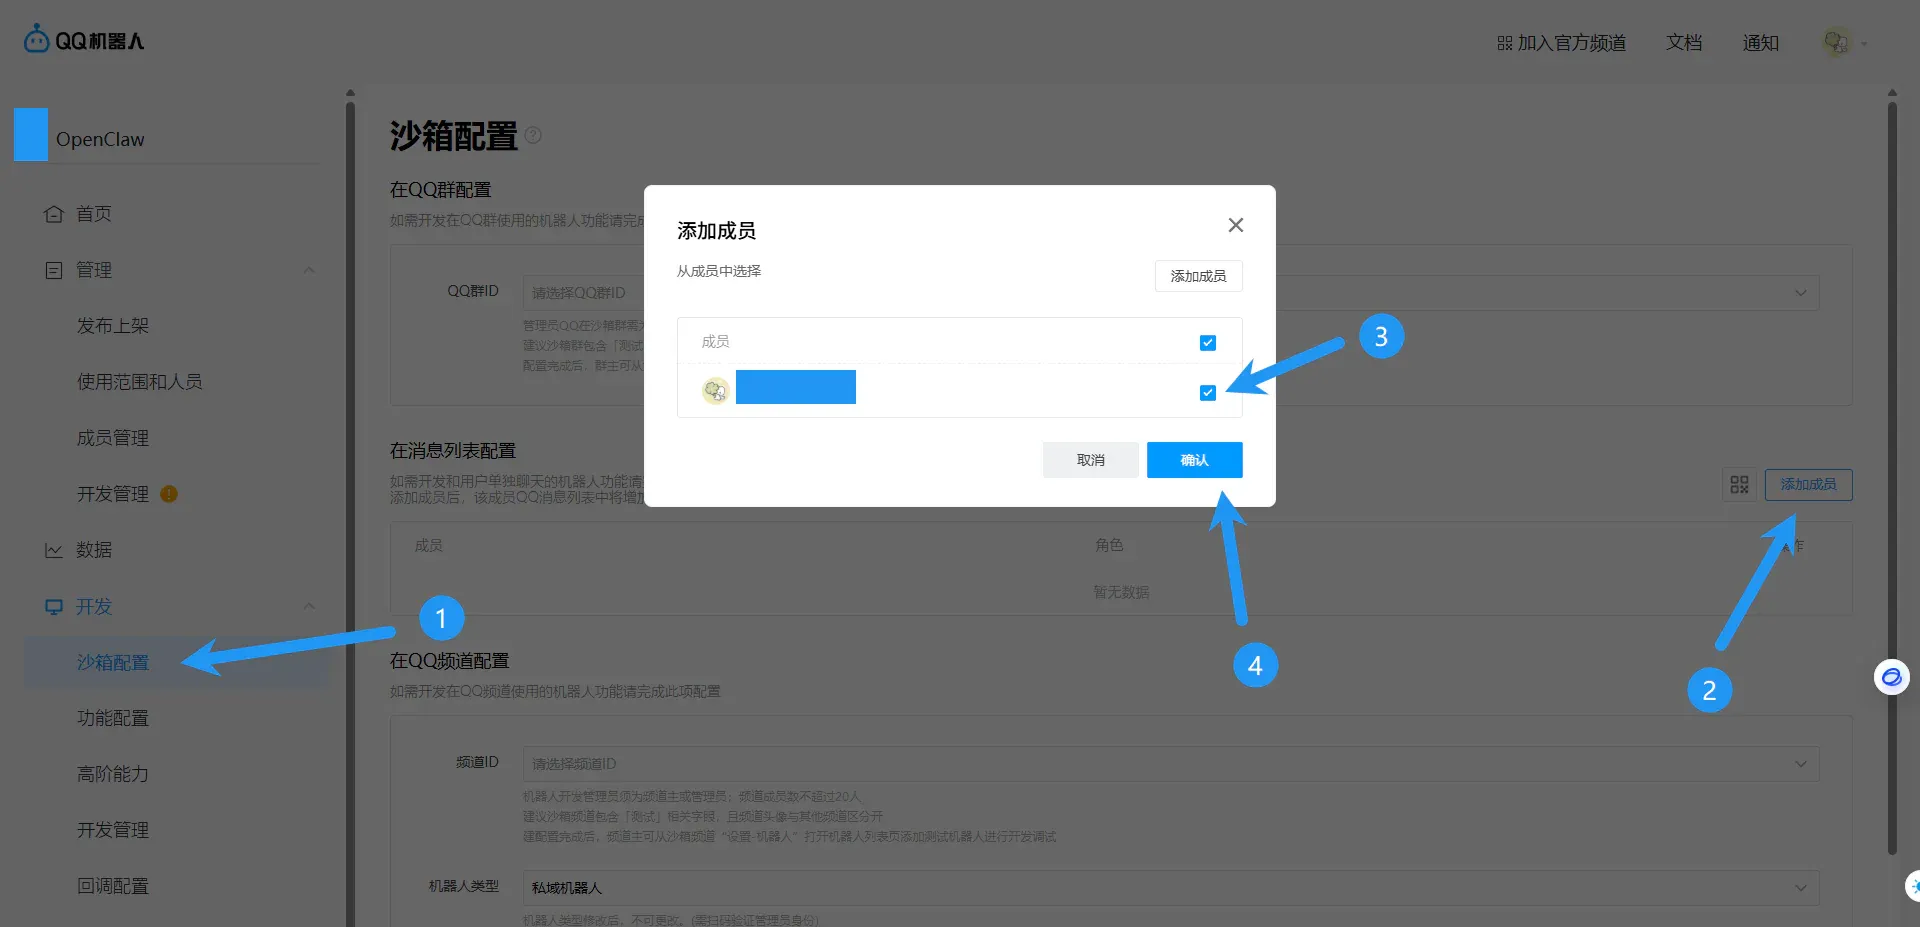
Task: Click the 取消 button in dialog
Action: click(x=1091, y=460)
